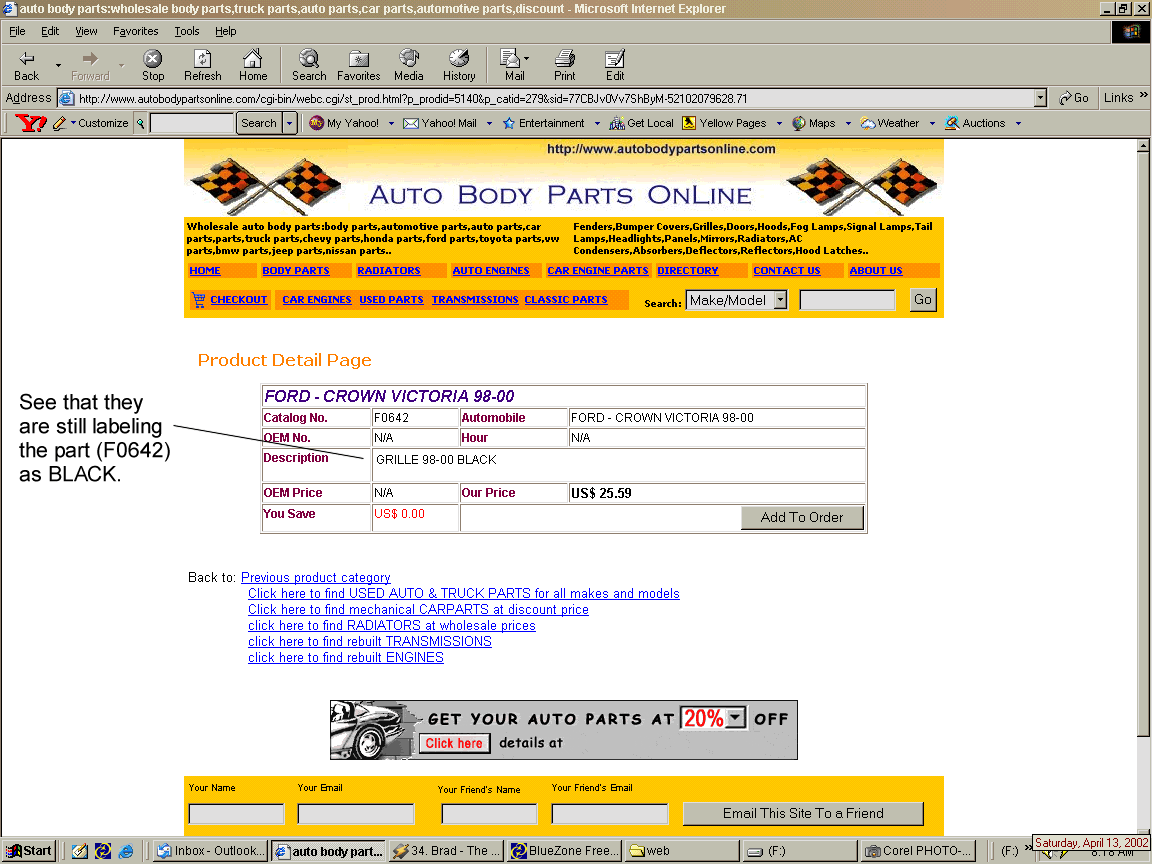Focus the site search text field

point(847,300)
